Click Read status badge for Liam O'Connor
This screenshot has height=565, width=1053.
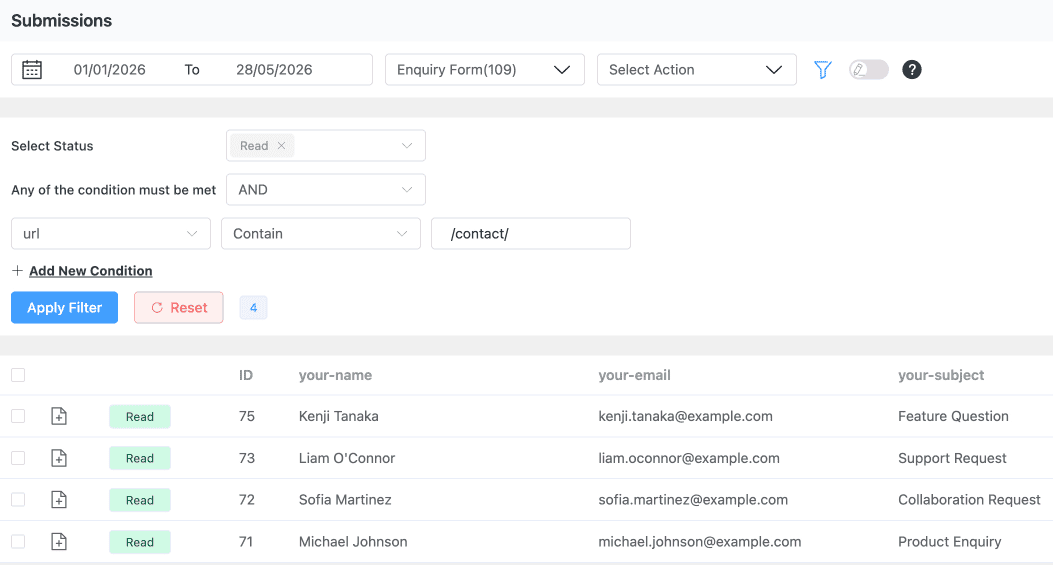tap(140, 458)
